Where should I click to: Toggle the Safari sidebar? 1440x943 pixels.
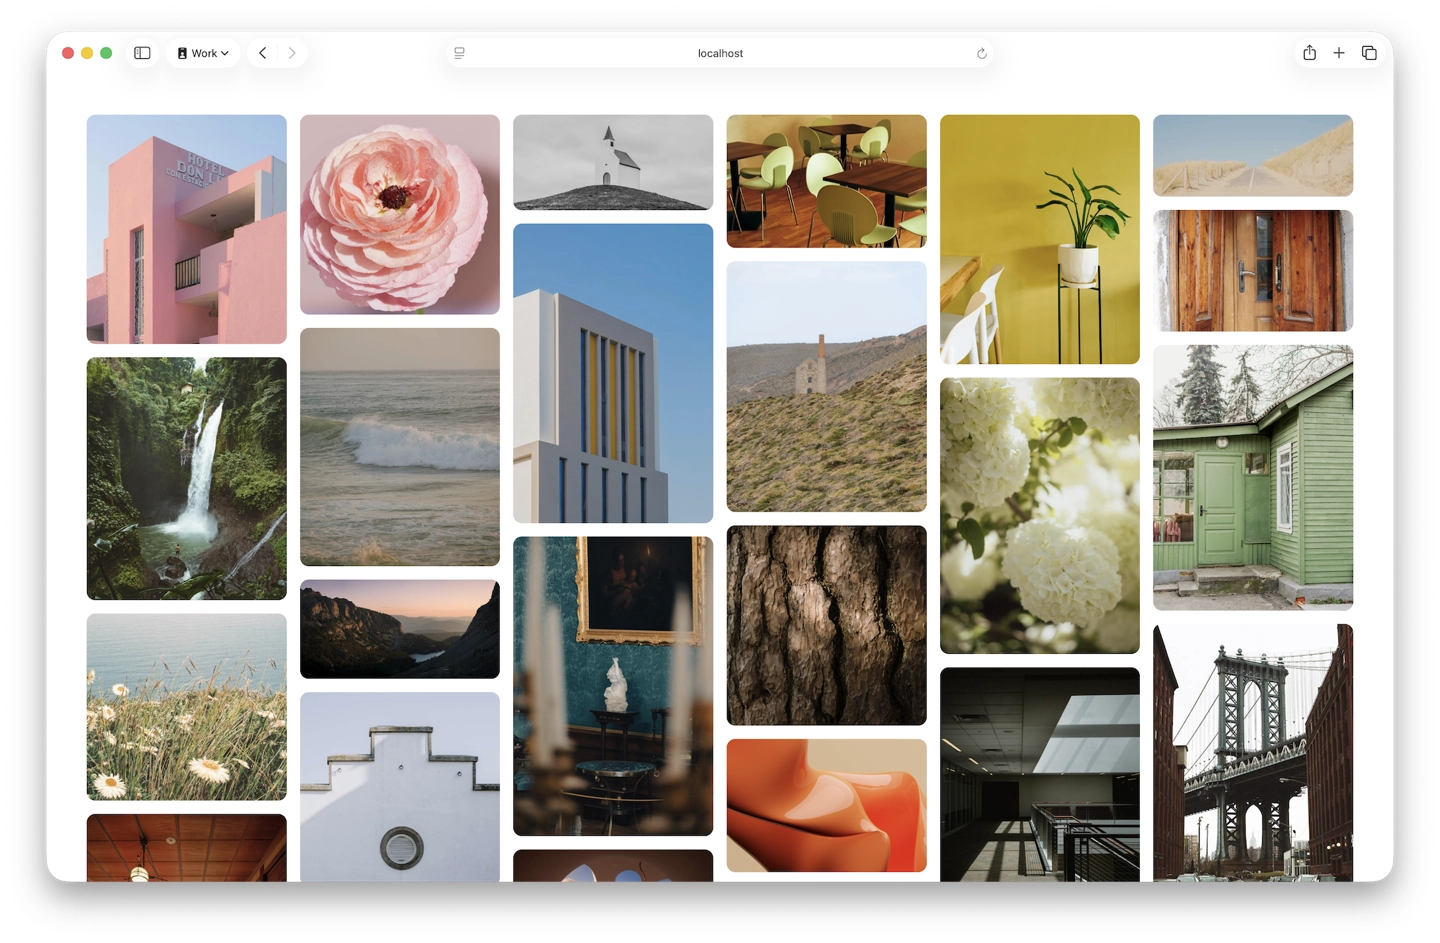pos(142,53)
